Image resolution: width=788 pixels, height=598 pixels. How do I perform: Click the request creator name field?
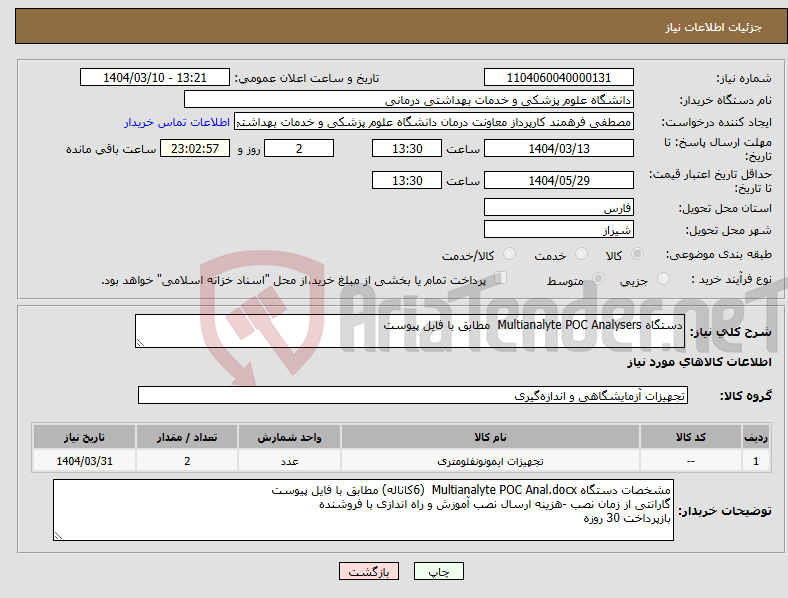(434, 121)
